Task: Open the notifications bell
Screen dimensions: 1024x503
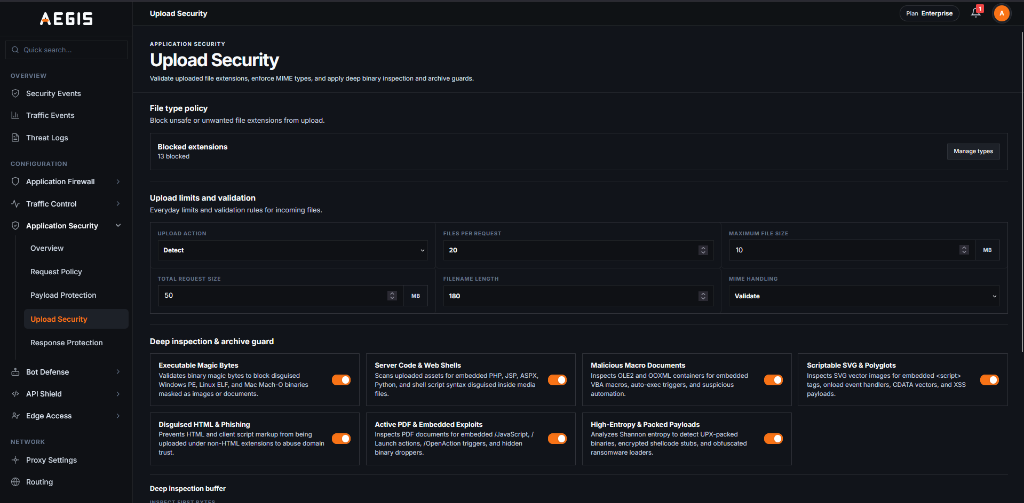Action: (x=976, y=13)
